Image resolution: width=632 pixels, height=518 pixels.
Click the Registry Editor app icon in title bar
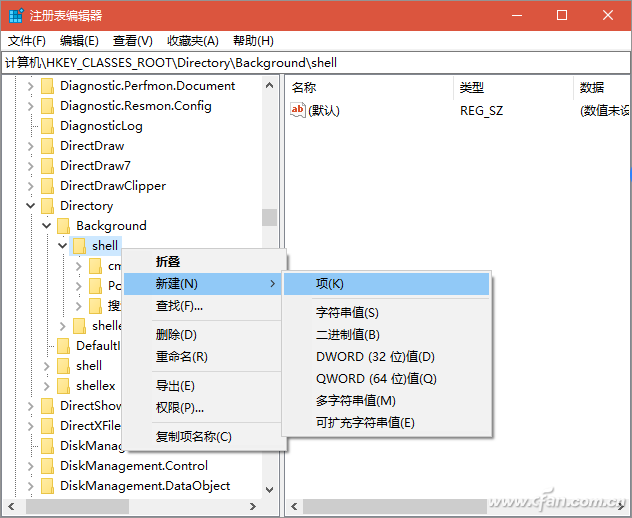click(16, 16)
